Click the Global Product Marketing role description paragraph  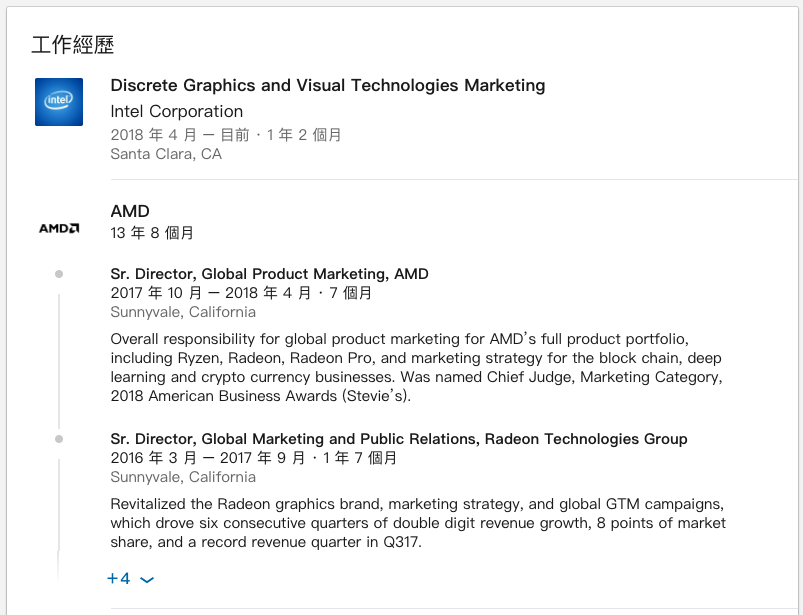click(x=416, y=367)
